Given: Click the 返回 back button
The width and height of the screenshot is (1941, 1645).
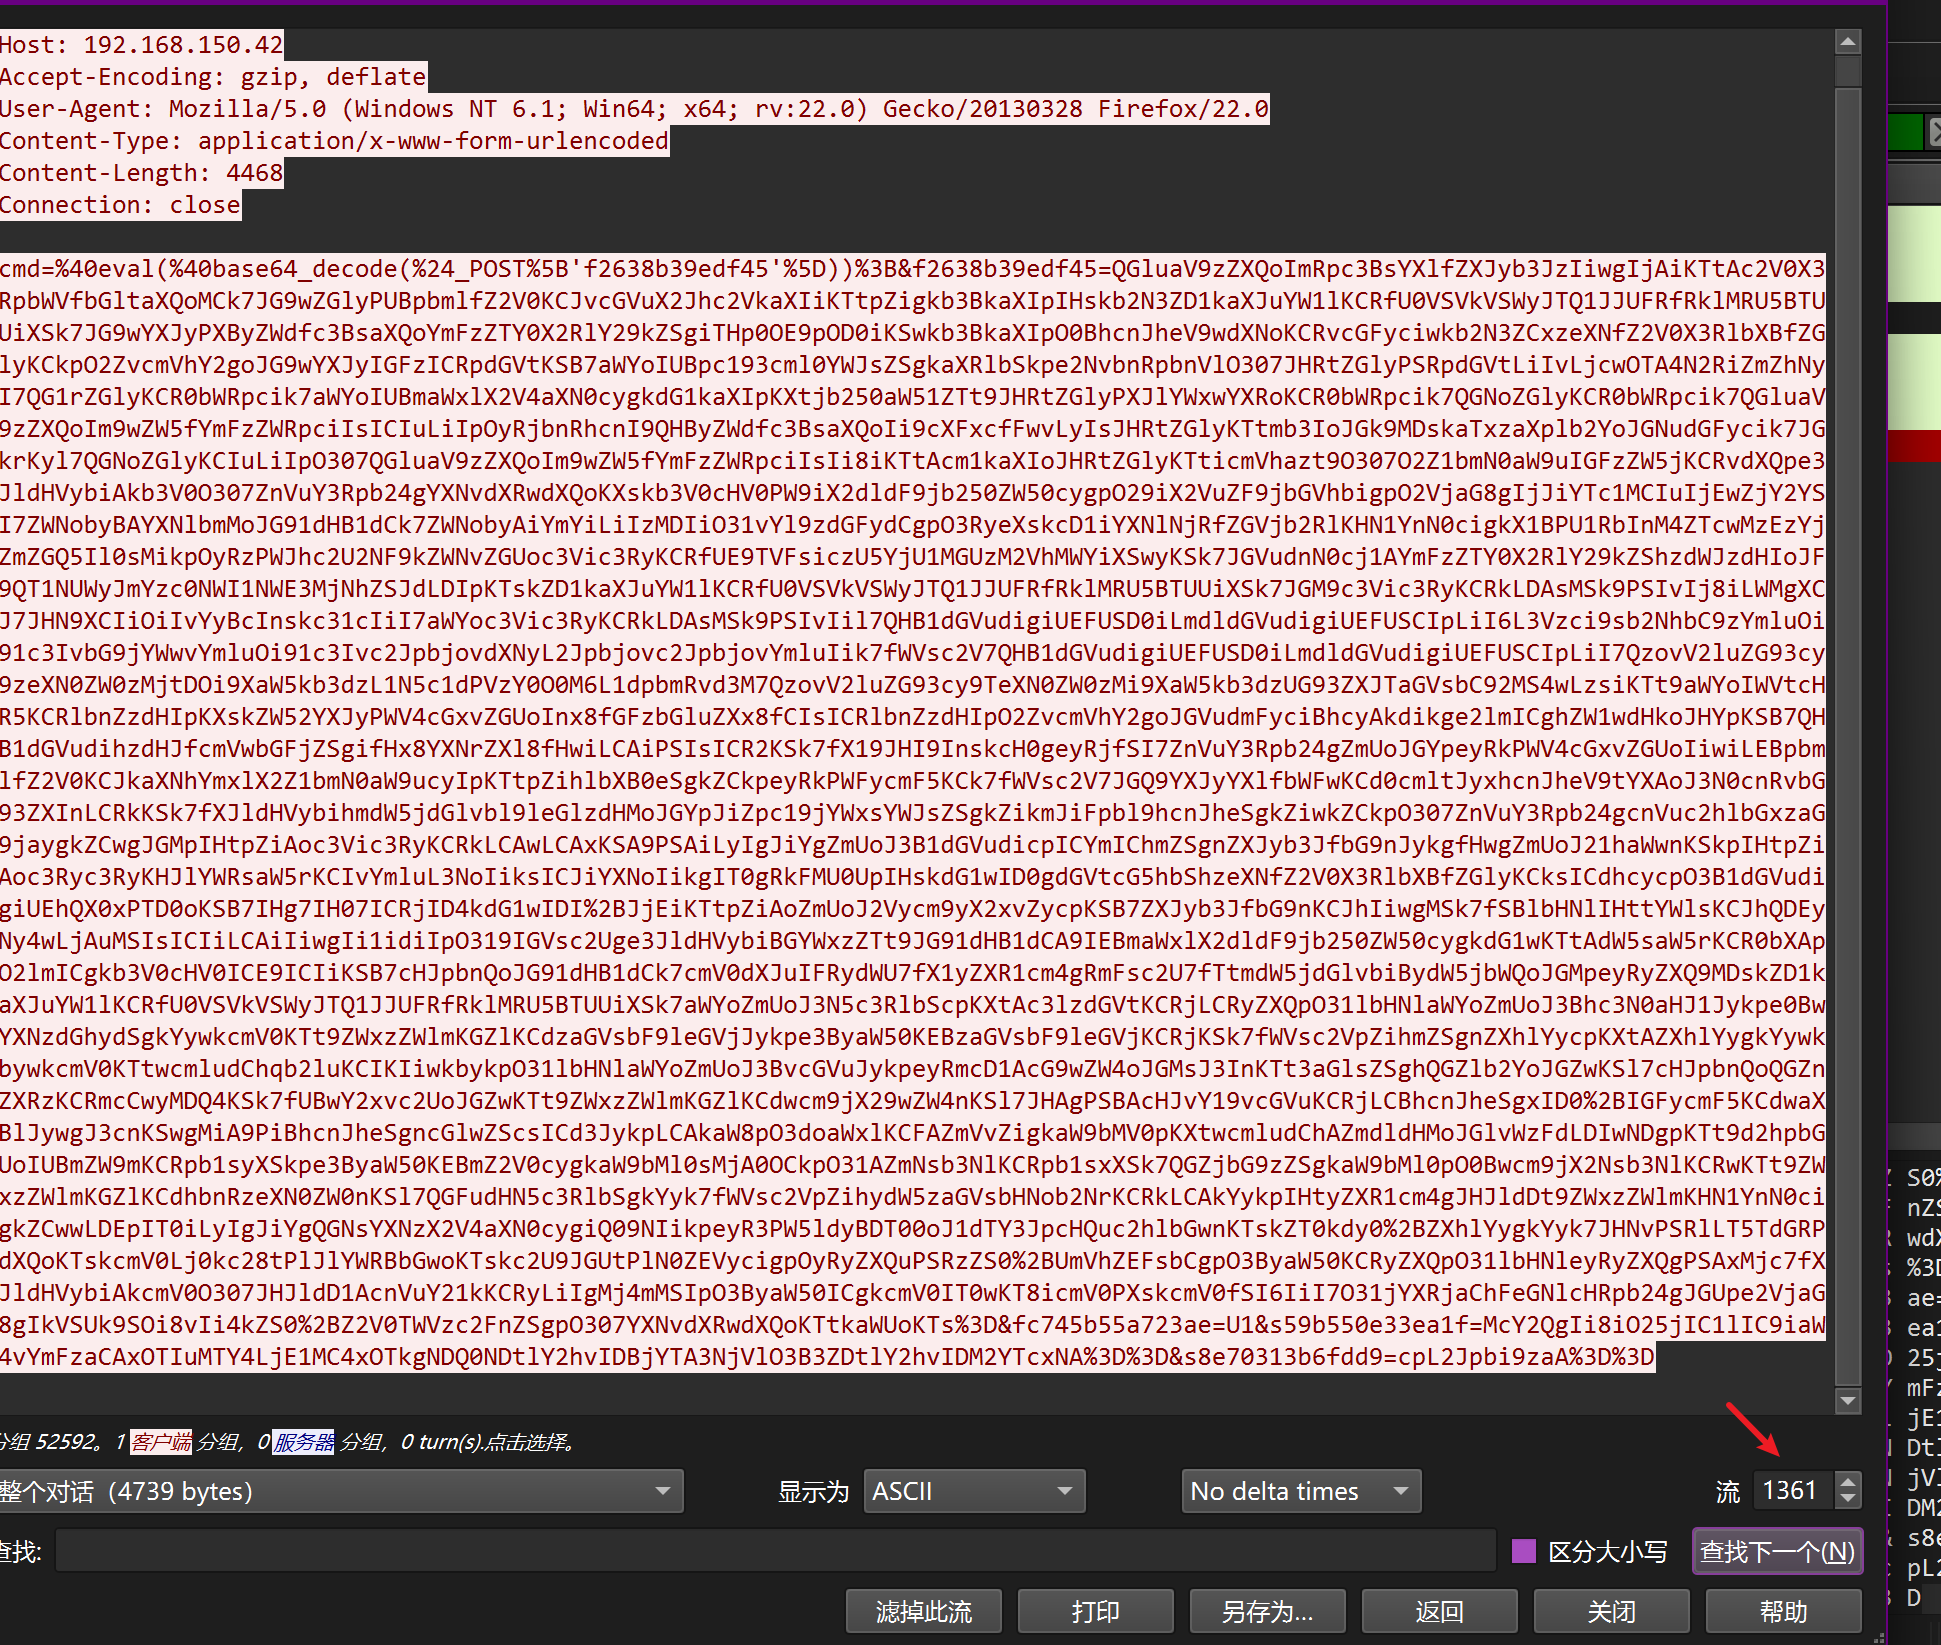Looking at the screenshot, I should pos(1439,1611).
